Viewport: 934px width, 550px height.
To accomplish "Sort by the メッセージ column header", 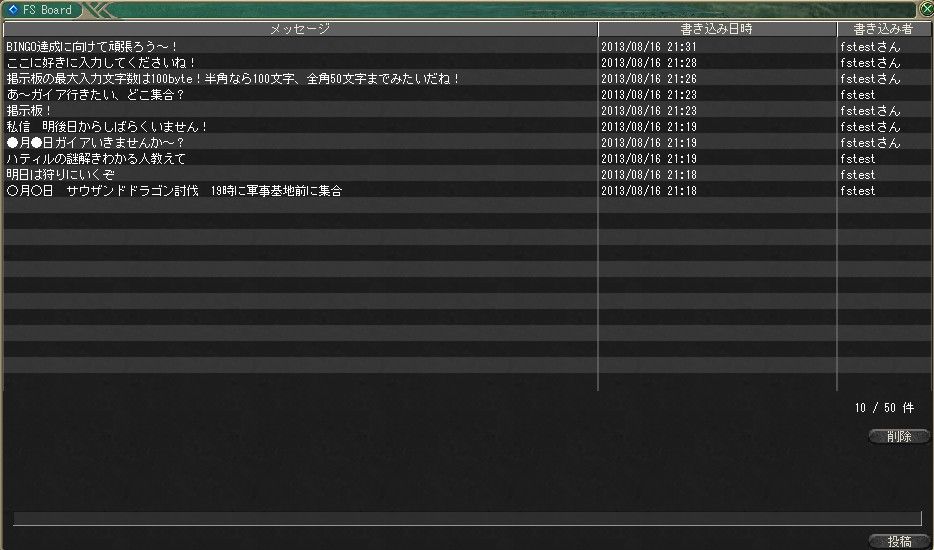I will [300, 29].
